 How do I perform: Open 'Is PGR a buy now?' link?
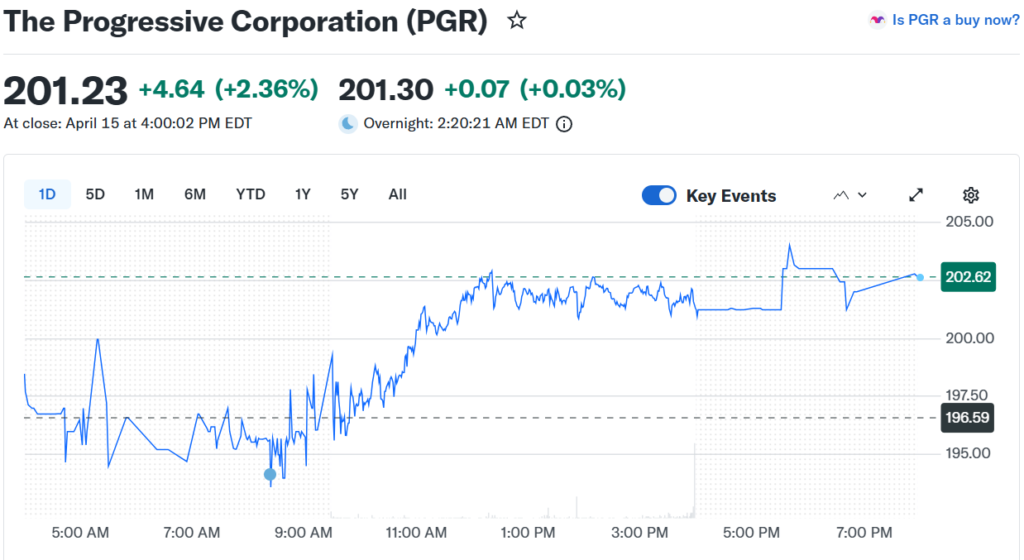click(955, 20)
